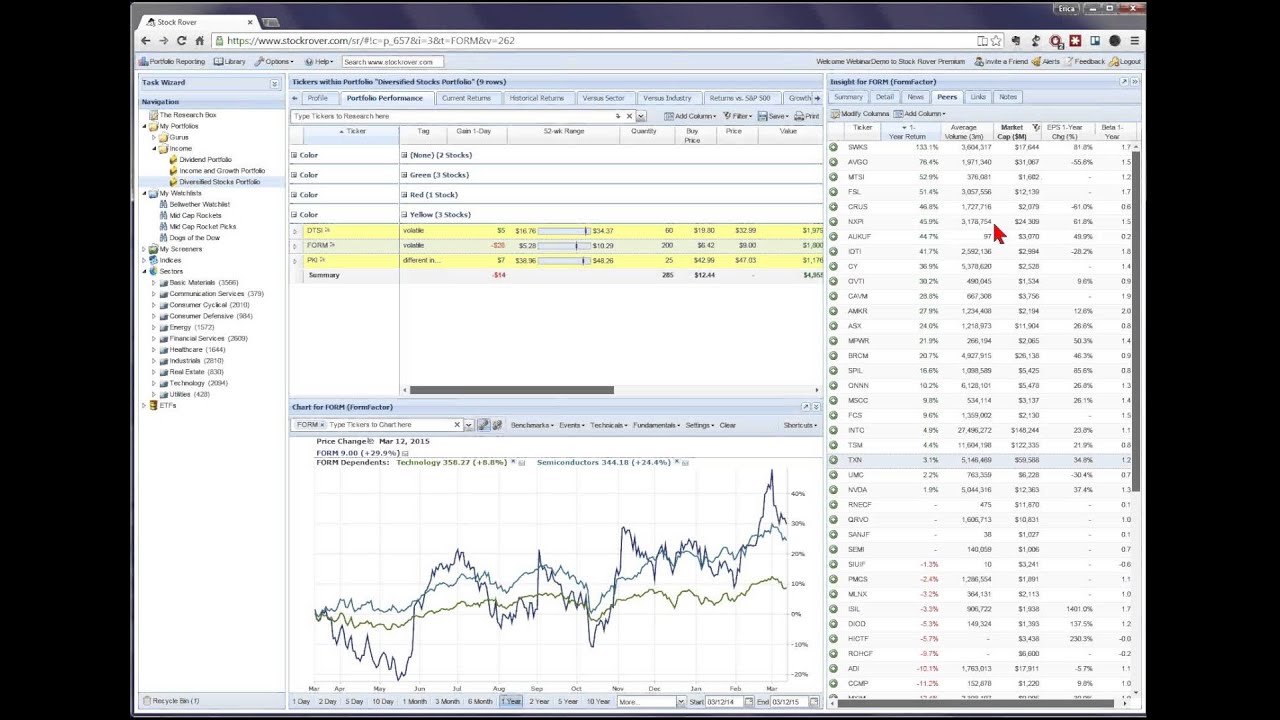The width and height of the screenshot is (1280, 720).
Task: Open Alerts from the top bar
Action: 1046,62
